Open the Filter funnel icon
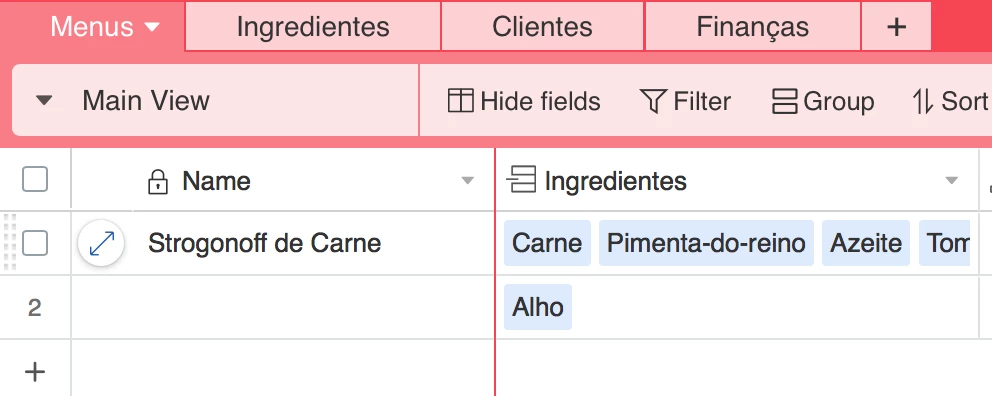This screenshot has height=396, width=992. tap(654, 101)
